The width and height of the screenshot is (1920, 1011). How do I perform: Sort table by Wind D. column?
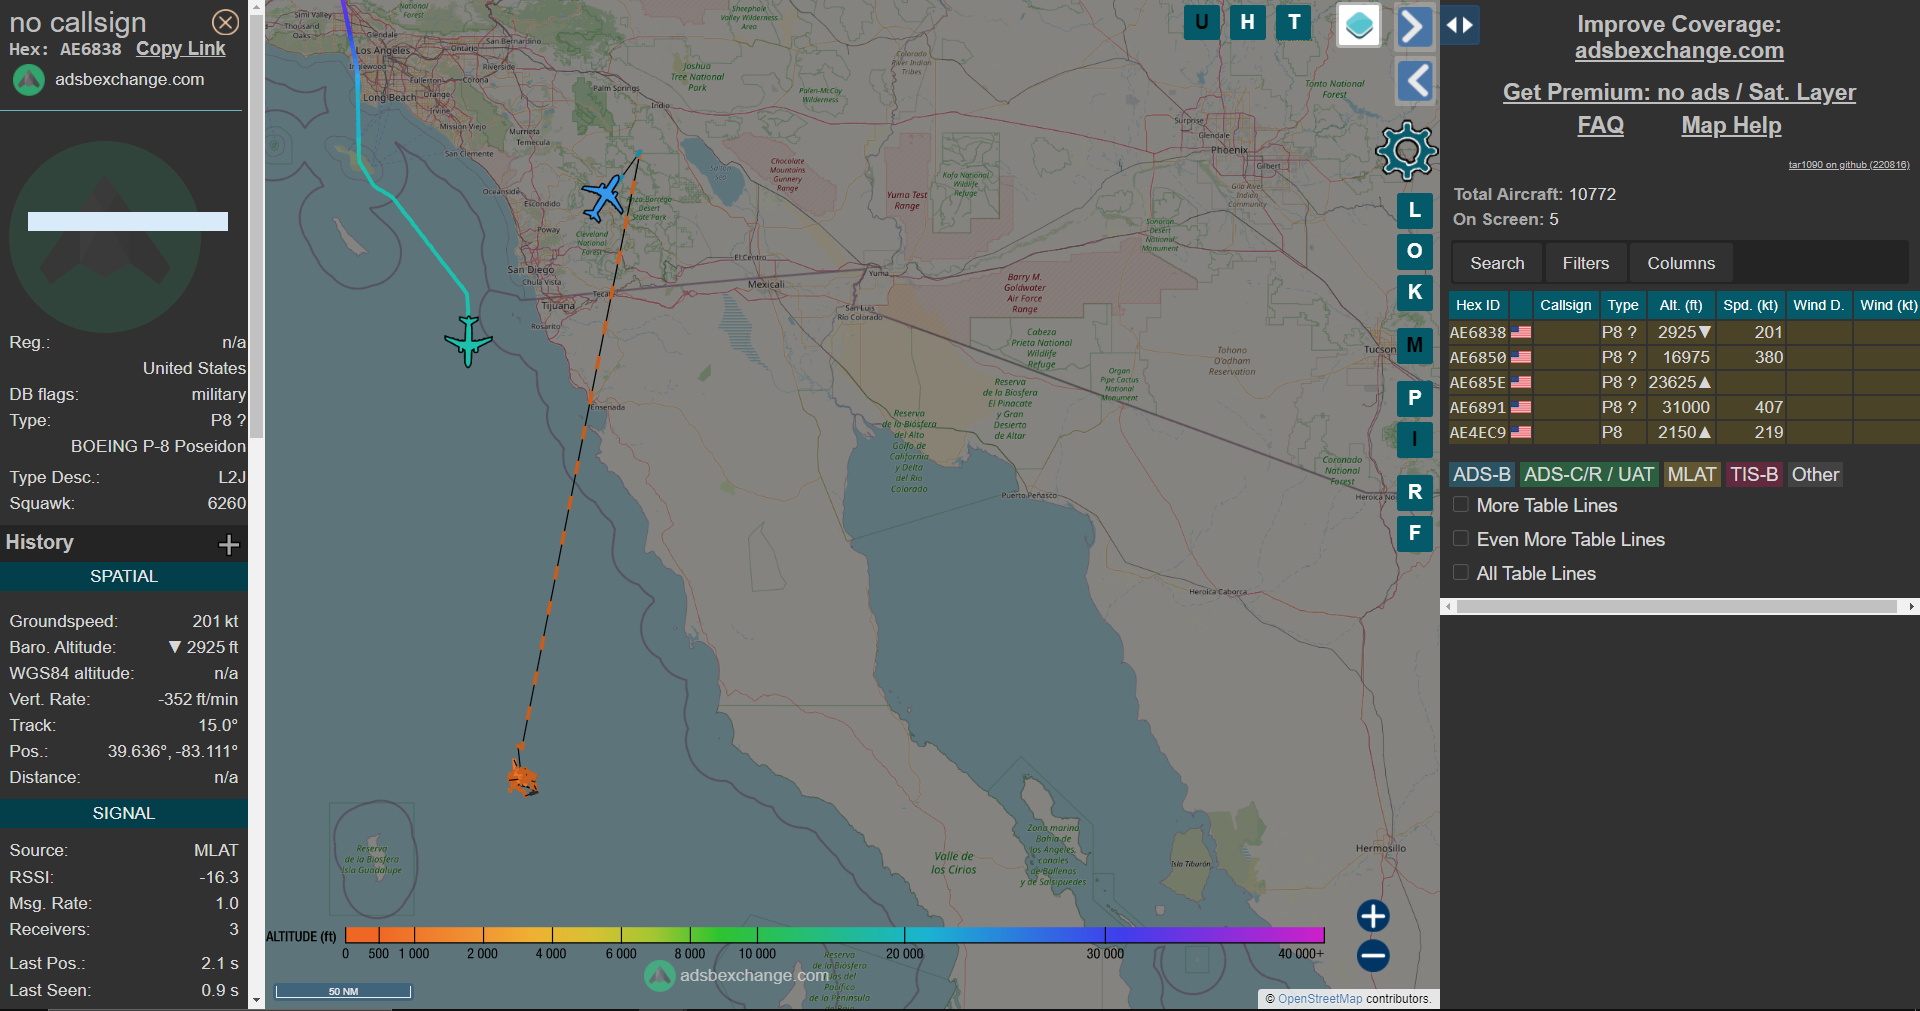pos(1818,305)
